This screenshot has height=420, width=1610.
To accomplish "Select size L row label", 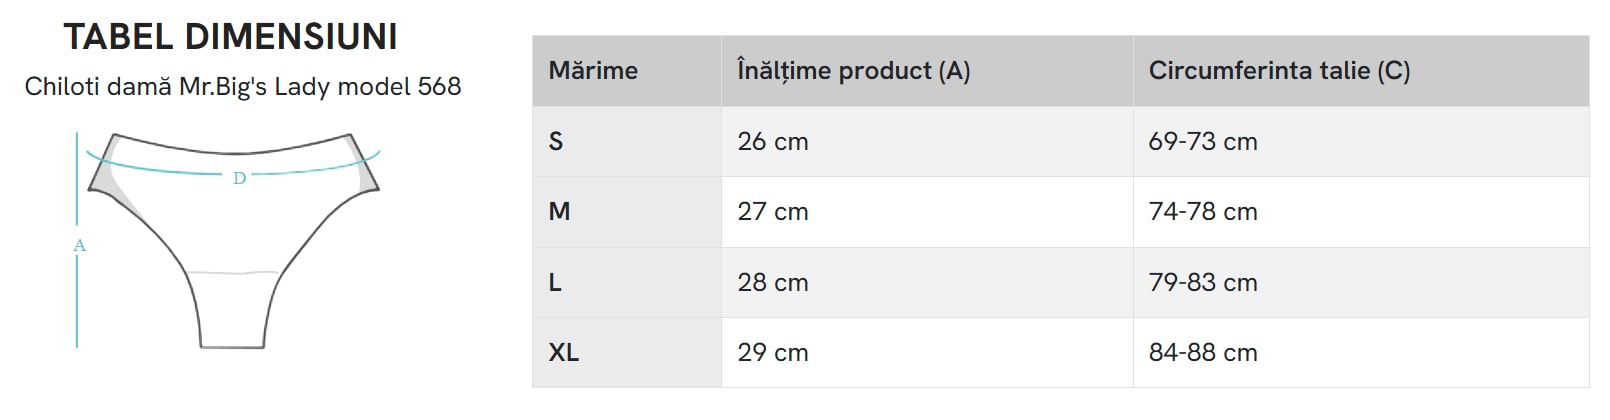I will click(x=555, y=283).
